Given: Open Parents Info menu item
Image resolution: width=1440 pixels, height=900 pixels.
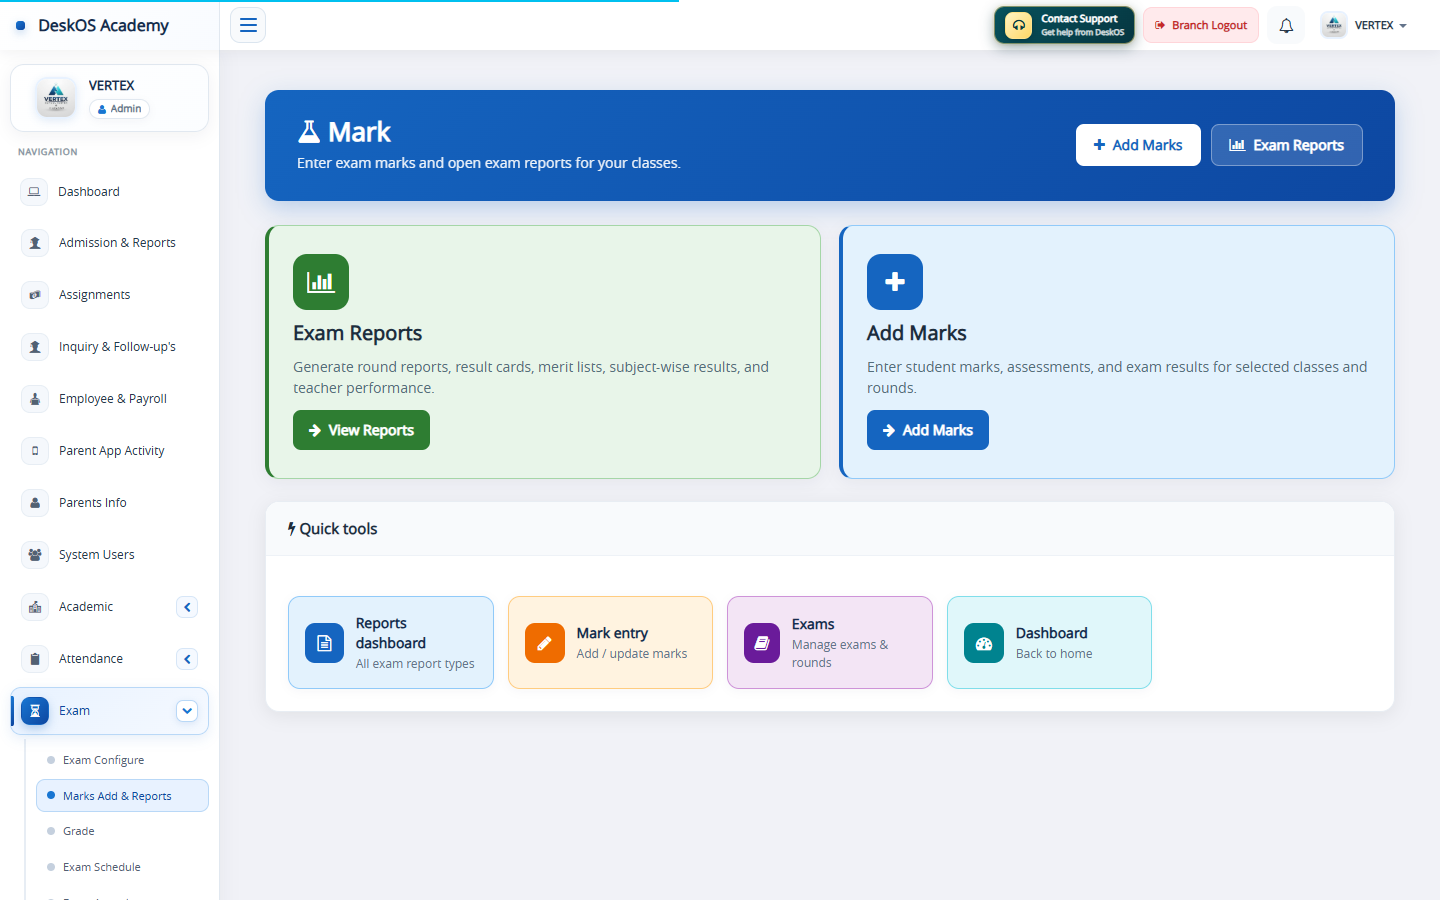Looking at the screenshot, I should [x=110, y=503].
